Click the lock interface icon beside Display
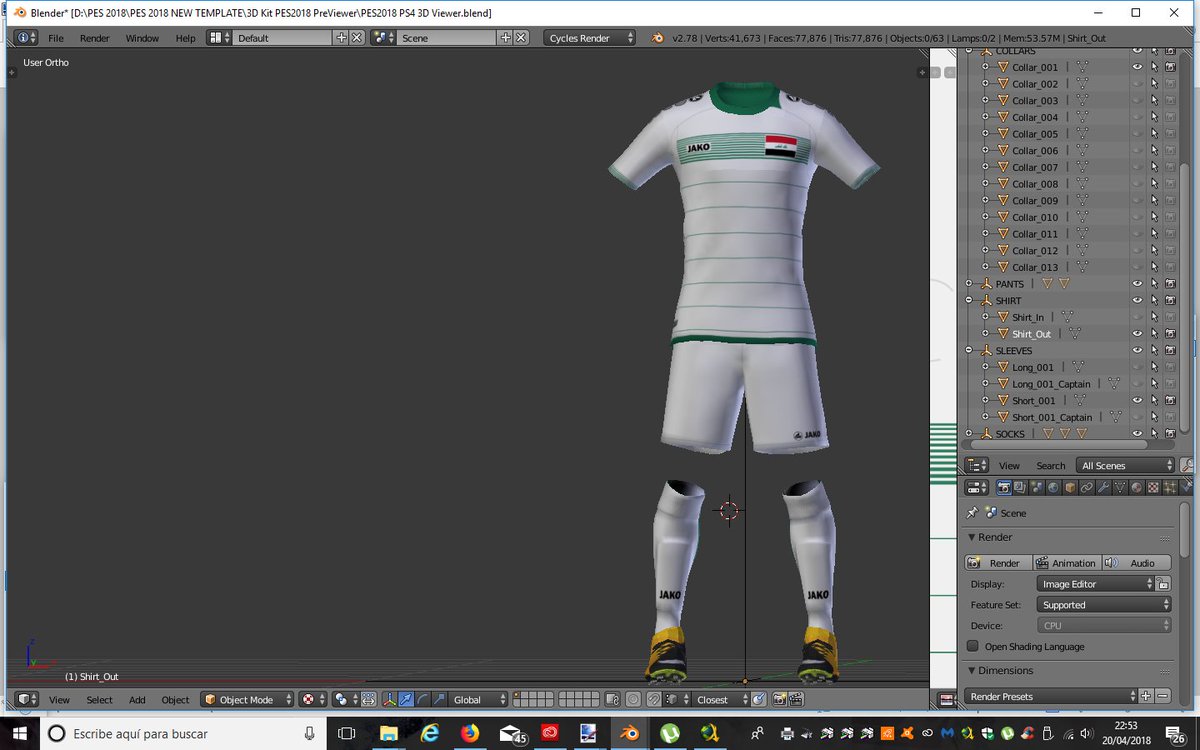The width and height of the screenshot is (1200, 750). pyautogui.click(x=1163, y=584)
